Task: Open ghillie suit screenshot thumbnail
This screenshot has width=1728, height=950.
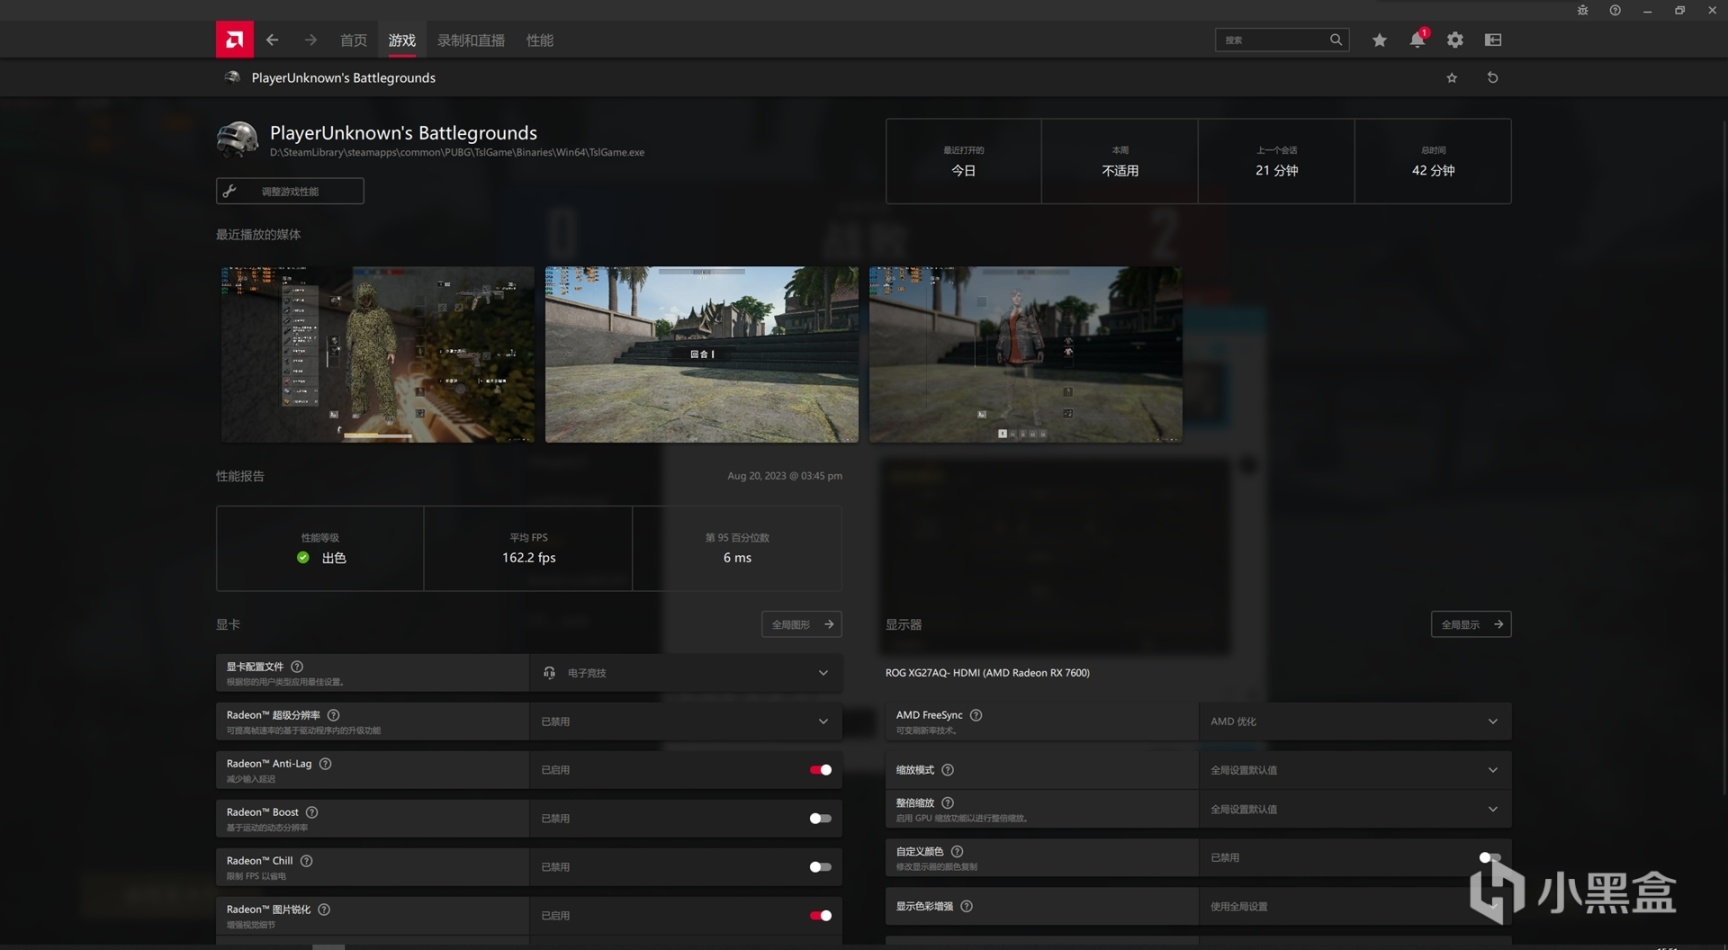Action: (x=377, y=354)
